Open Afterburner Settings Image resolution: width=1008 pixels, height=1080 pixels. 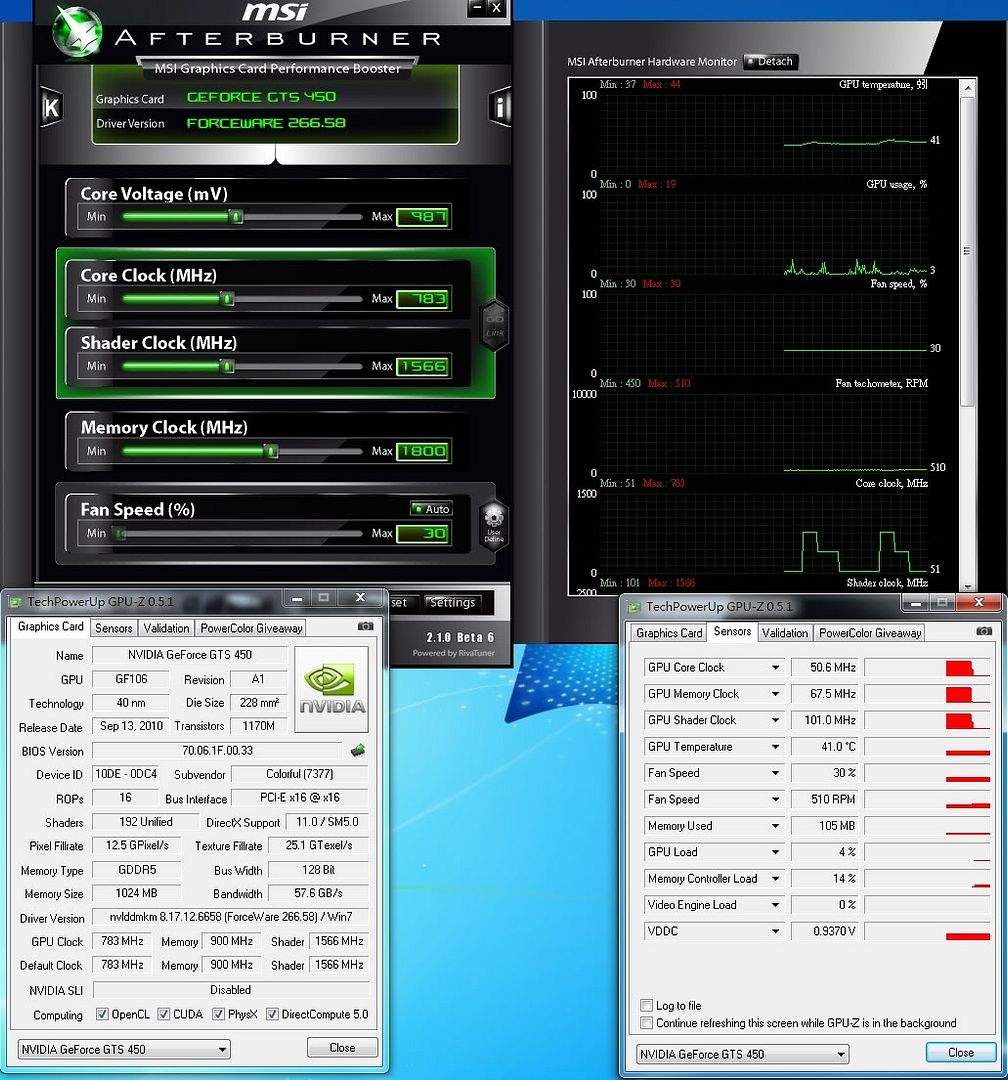(452, 603)
